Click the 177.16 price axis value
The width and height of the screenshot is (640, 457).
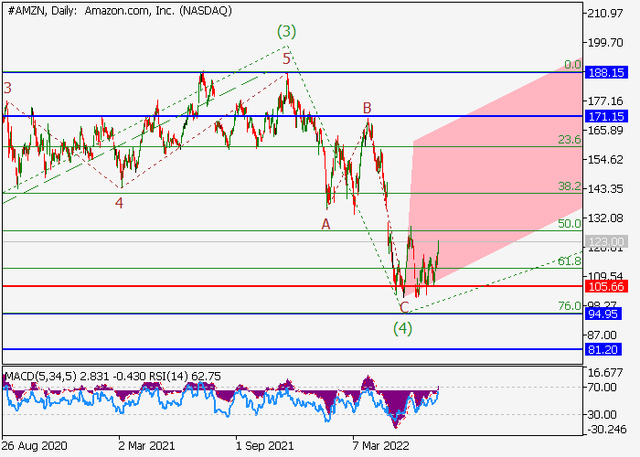tap(605, 101)
